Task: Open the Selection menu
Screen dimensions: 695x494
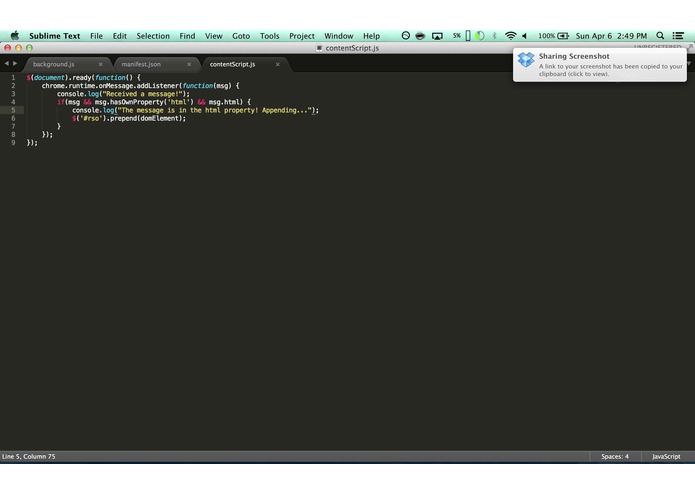Action: [x=153, y=36]
